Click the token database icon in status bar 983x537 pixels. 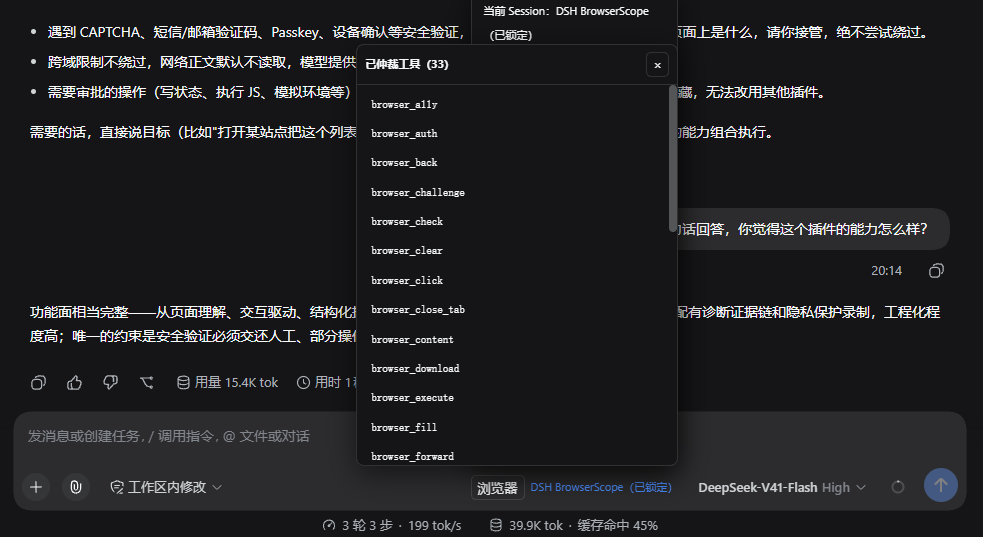pyautogui.click(x=496, y=525)
